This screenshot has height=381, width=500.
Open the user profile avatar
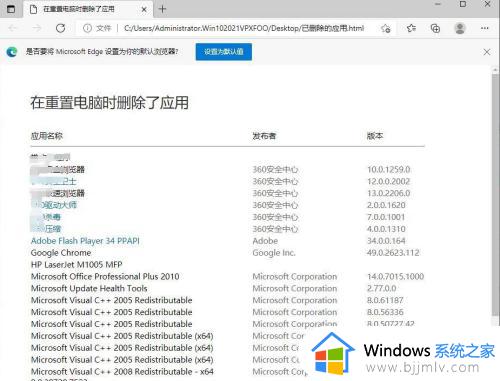[460, 28]
